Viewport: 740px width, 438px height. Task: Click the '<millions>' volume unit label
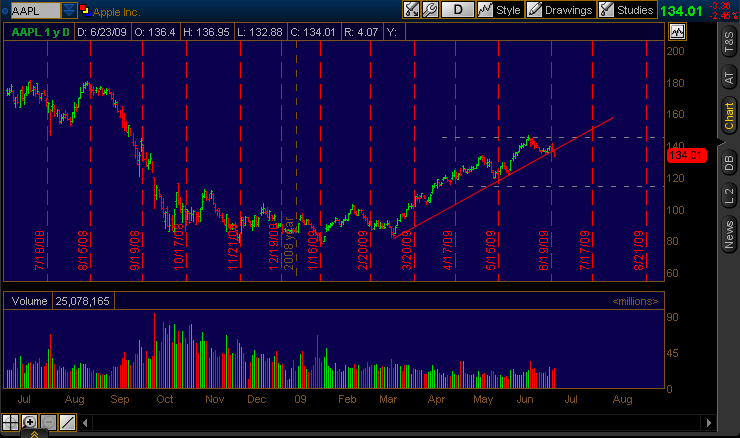tap(635, 301)
